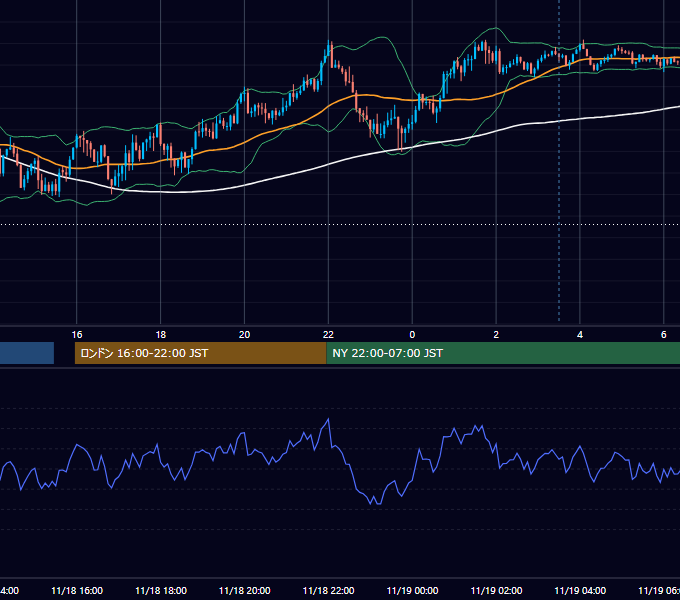
Task: Click the "11/18 20:00" date label
Action: click(x=245, y=590)
